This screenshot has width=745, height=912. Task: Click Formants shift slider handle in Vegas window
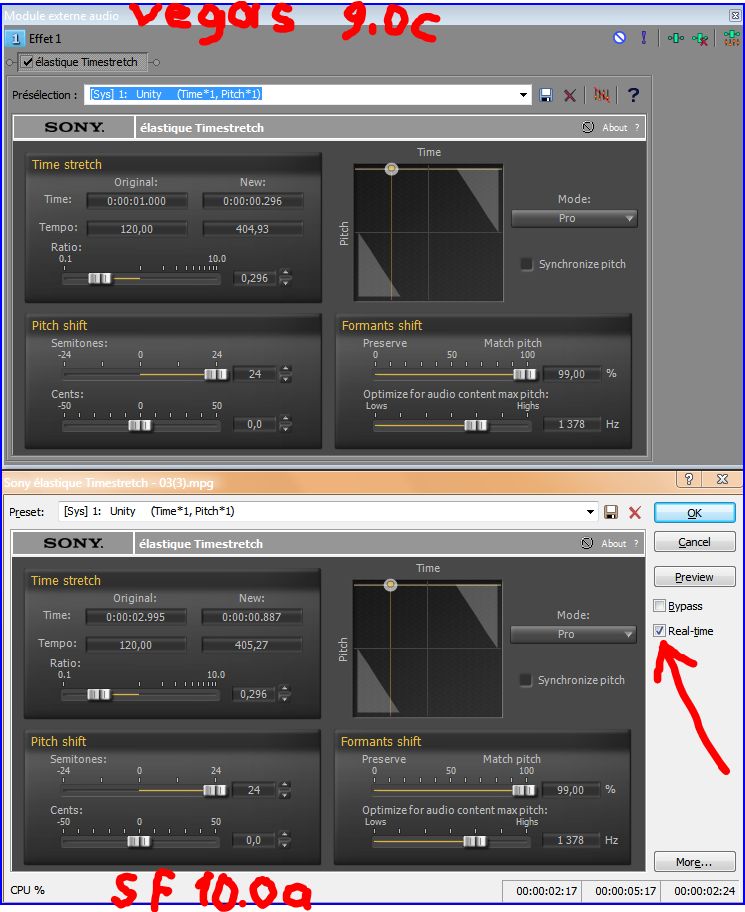click(x=525, y=375)
